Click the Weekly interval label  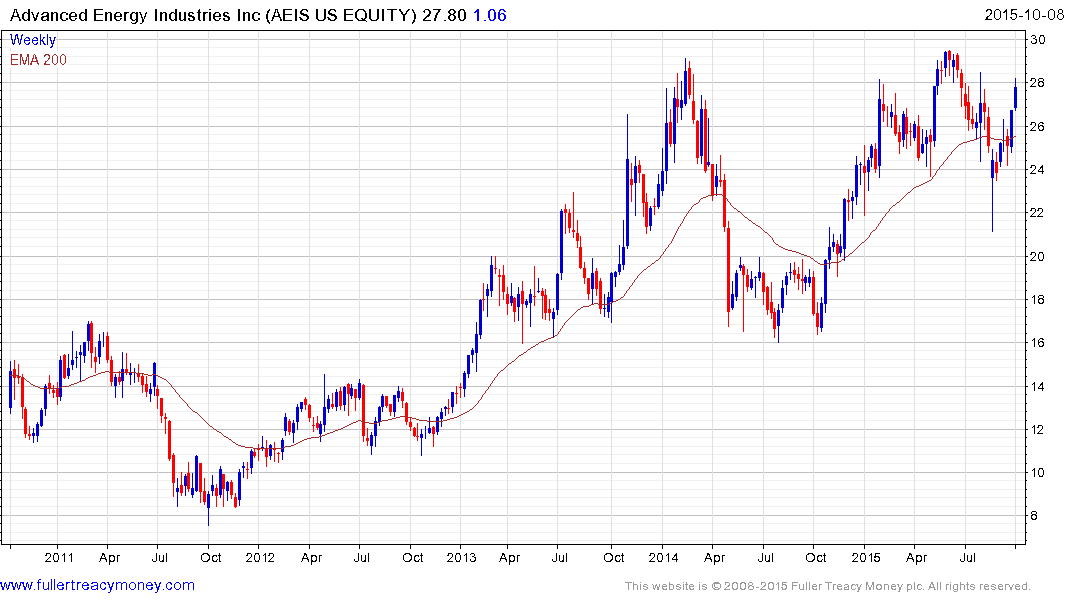pos(33,40)
